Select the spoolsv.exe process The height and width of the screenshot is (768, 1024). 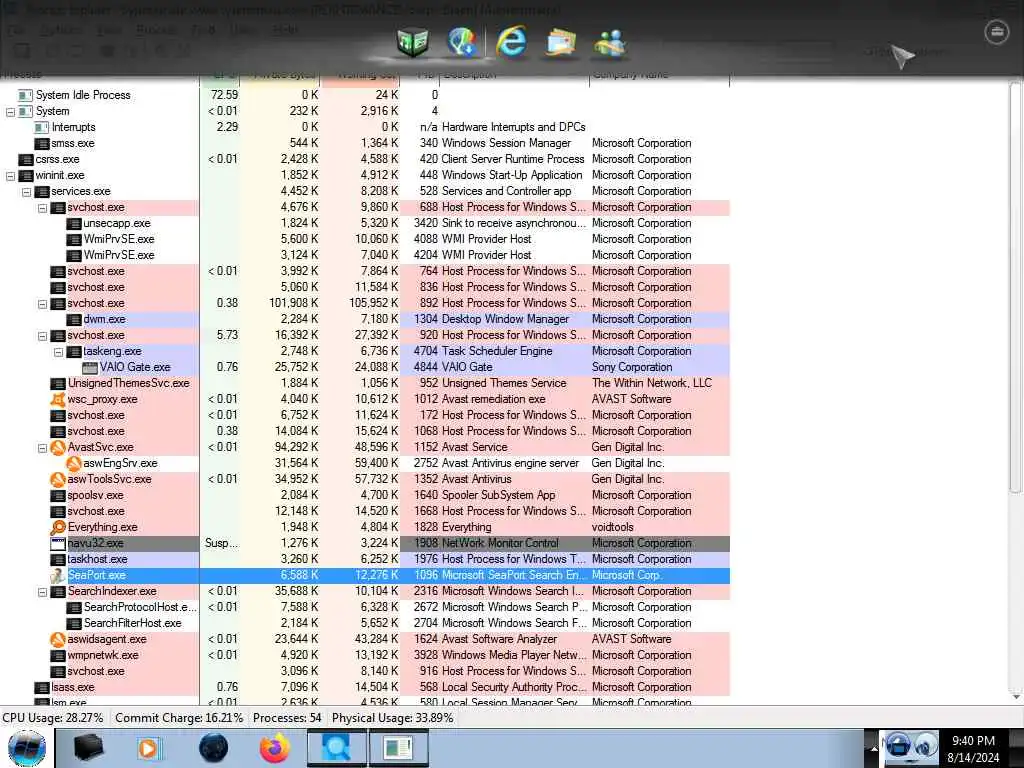pyautogui.click(x=95, y=495)
